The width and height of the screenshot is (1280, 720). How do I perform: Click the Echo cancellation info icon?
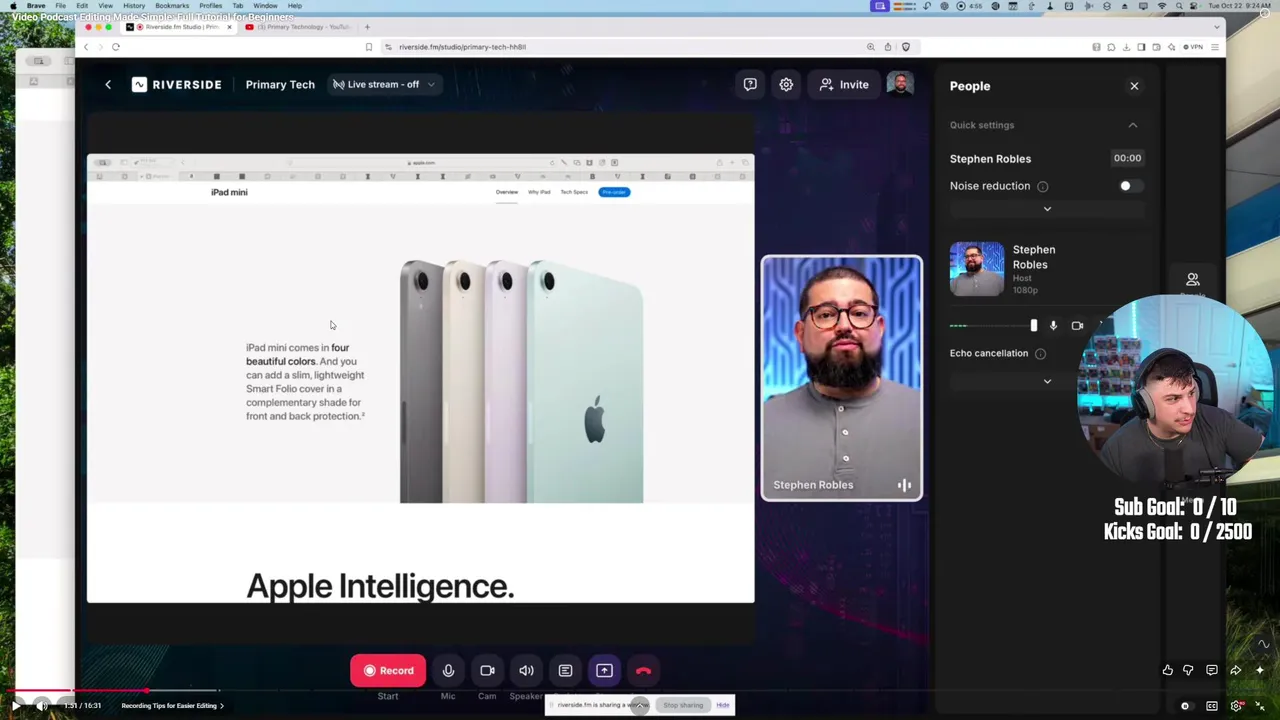click(x=1040, y=353)
